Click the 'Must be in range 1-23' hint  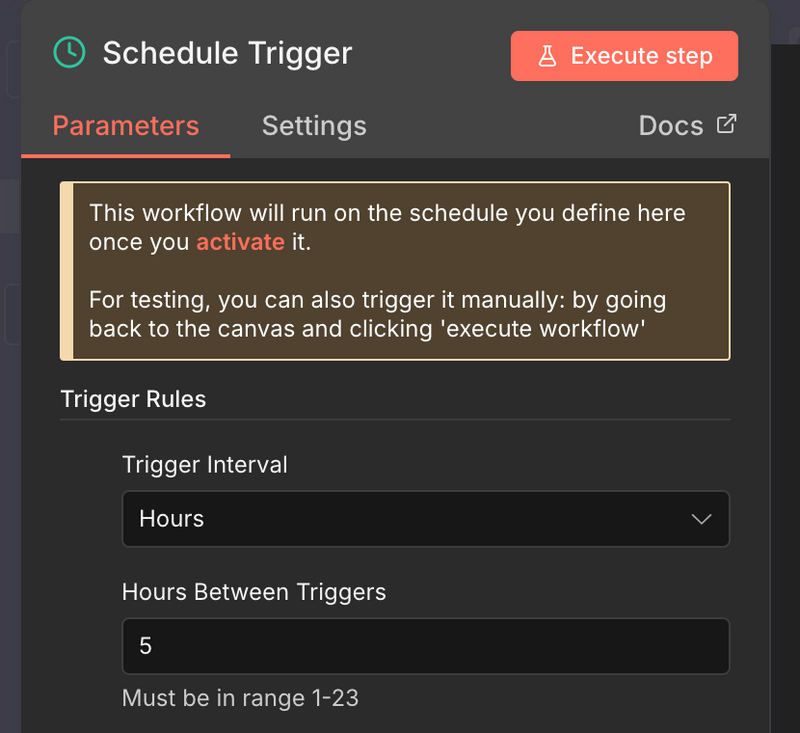(240, 698)
